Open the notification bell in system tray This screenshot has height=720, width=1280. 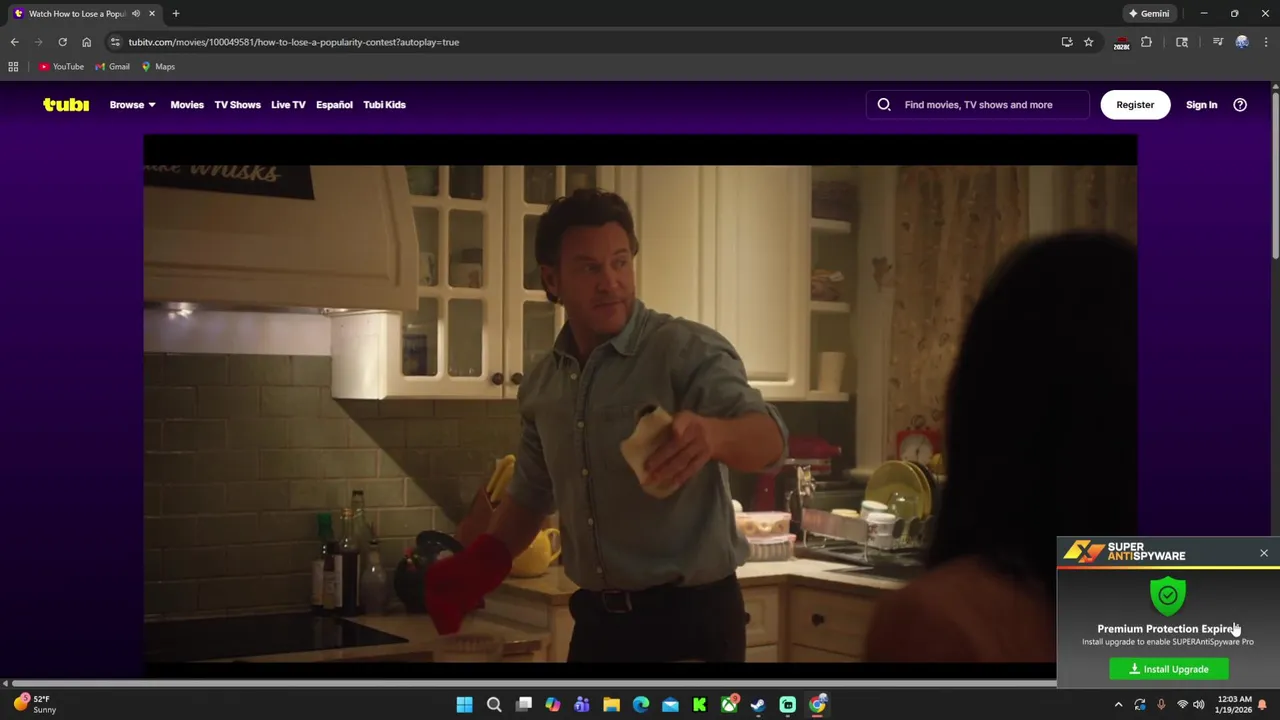[1263, 705]
